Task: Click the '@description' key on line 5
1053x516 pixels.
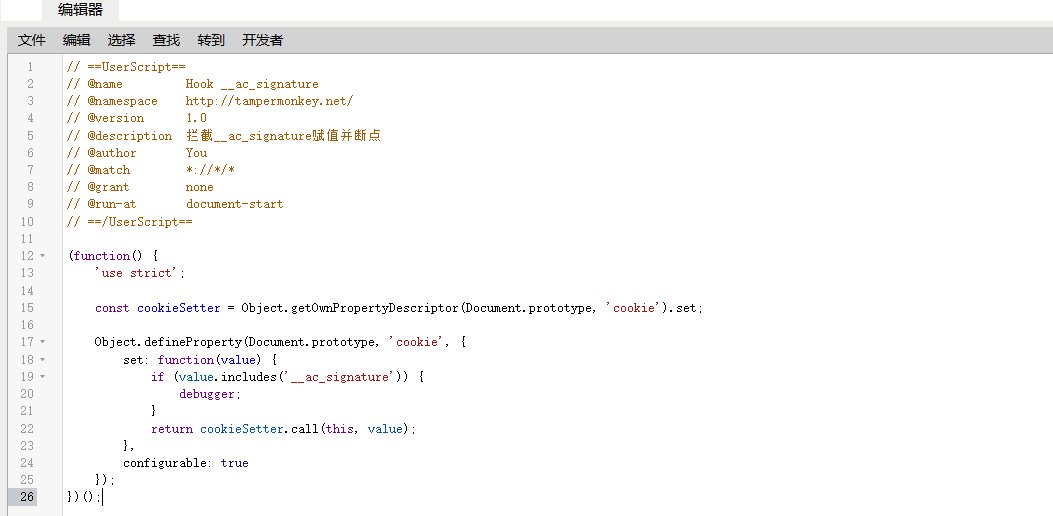Action: point(130,136)
